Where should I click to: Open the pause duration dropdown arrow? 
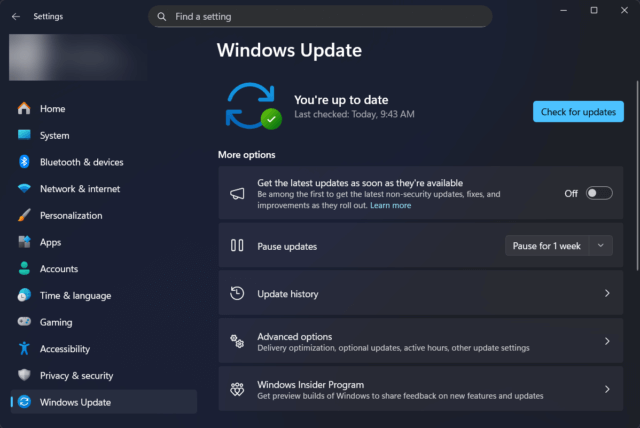coord(600,246)
